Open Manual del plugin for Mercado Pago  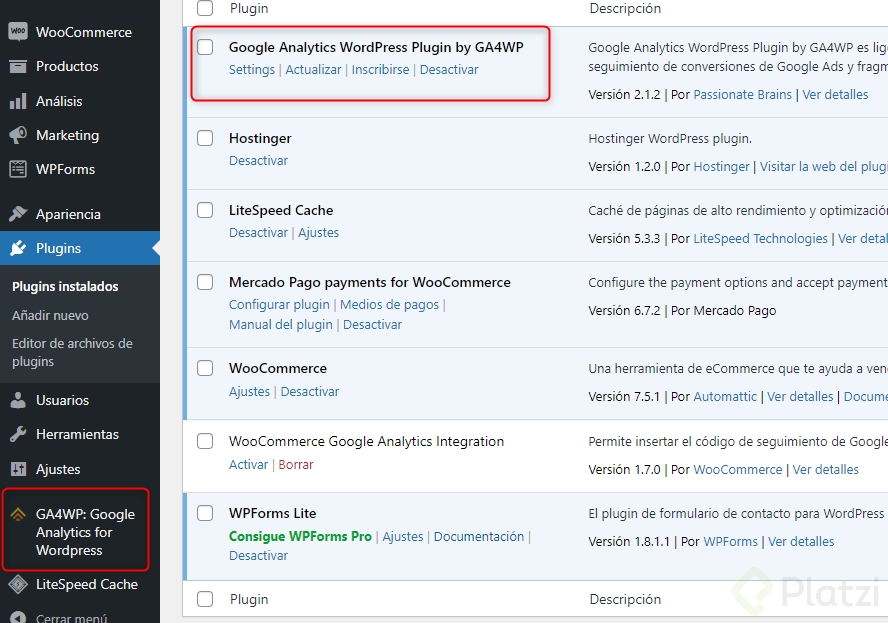point(280,325)
